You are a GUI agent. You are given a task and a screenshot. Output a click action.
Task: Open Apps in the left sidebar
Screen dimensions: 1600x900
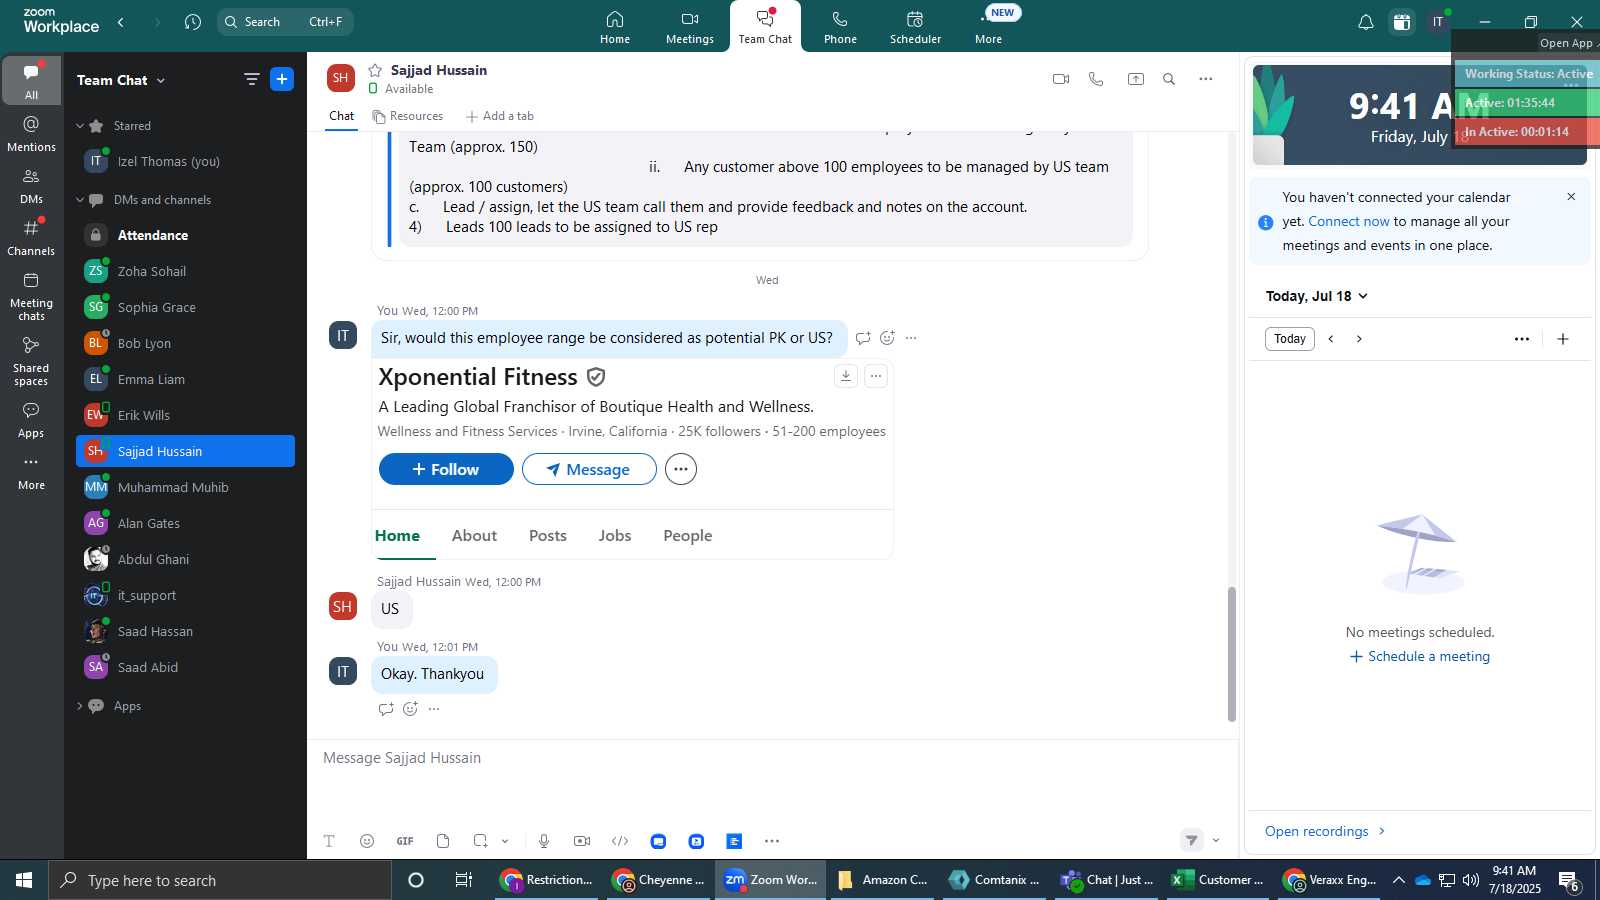[31, 420]
